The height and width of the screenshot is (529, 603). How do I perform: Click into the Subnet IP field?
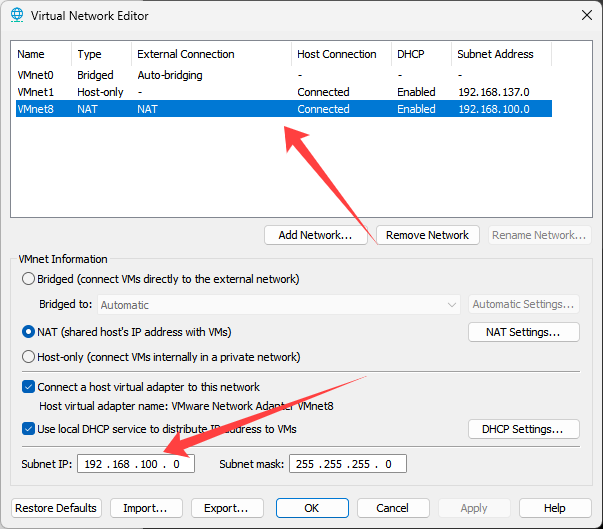137,464
